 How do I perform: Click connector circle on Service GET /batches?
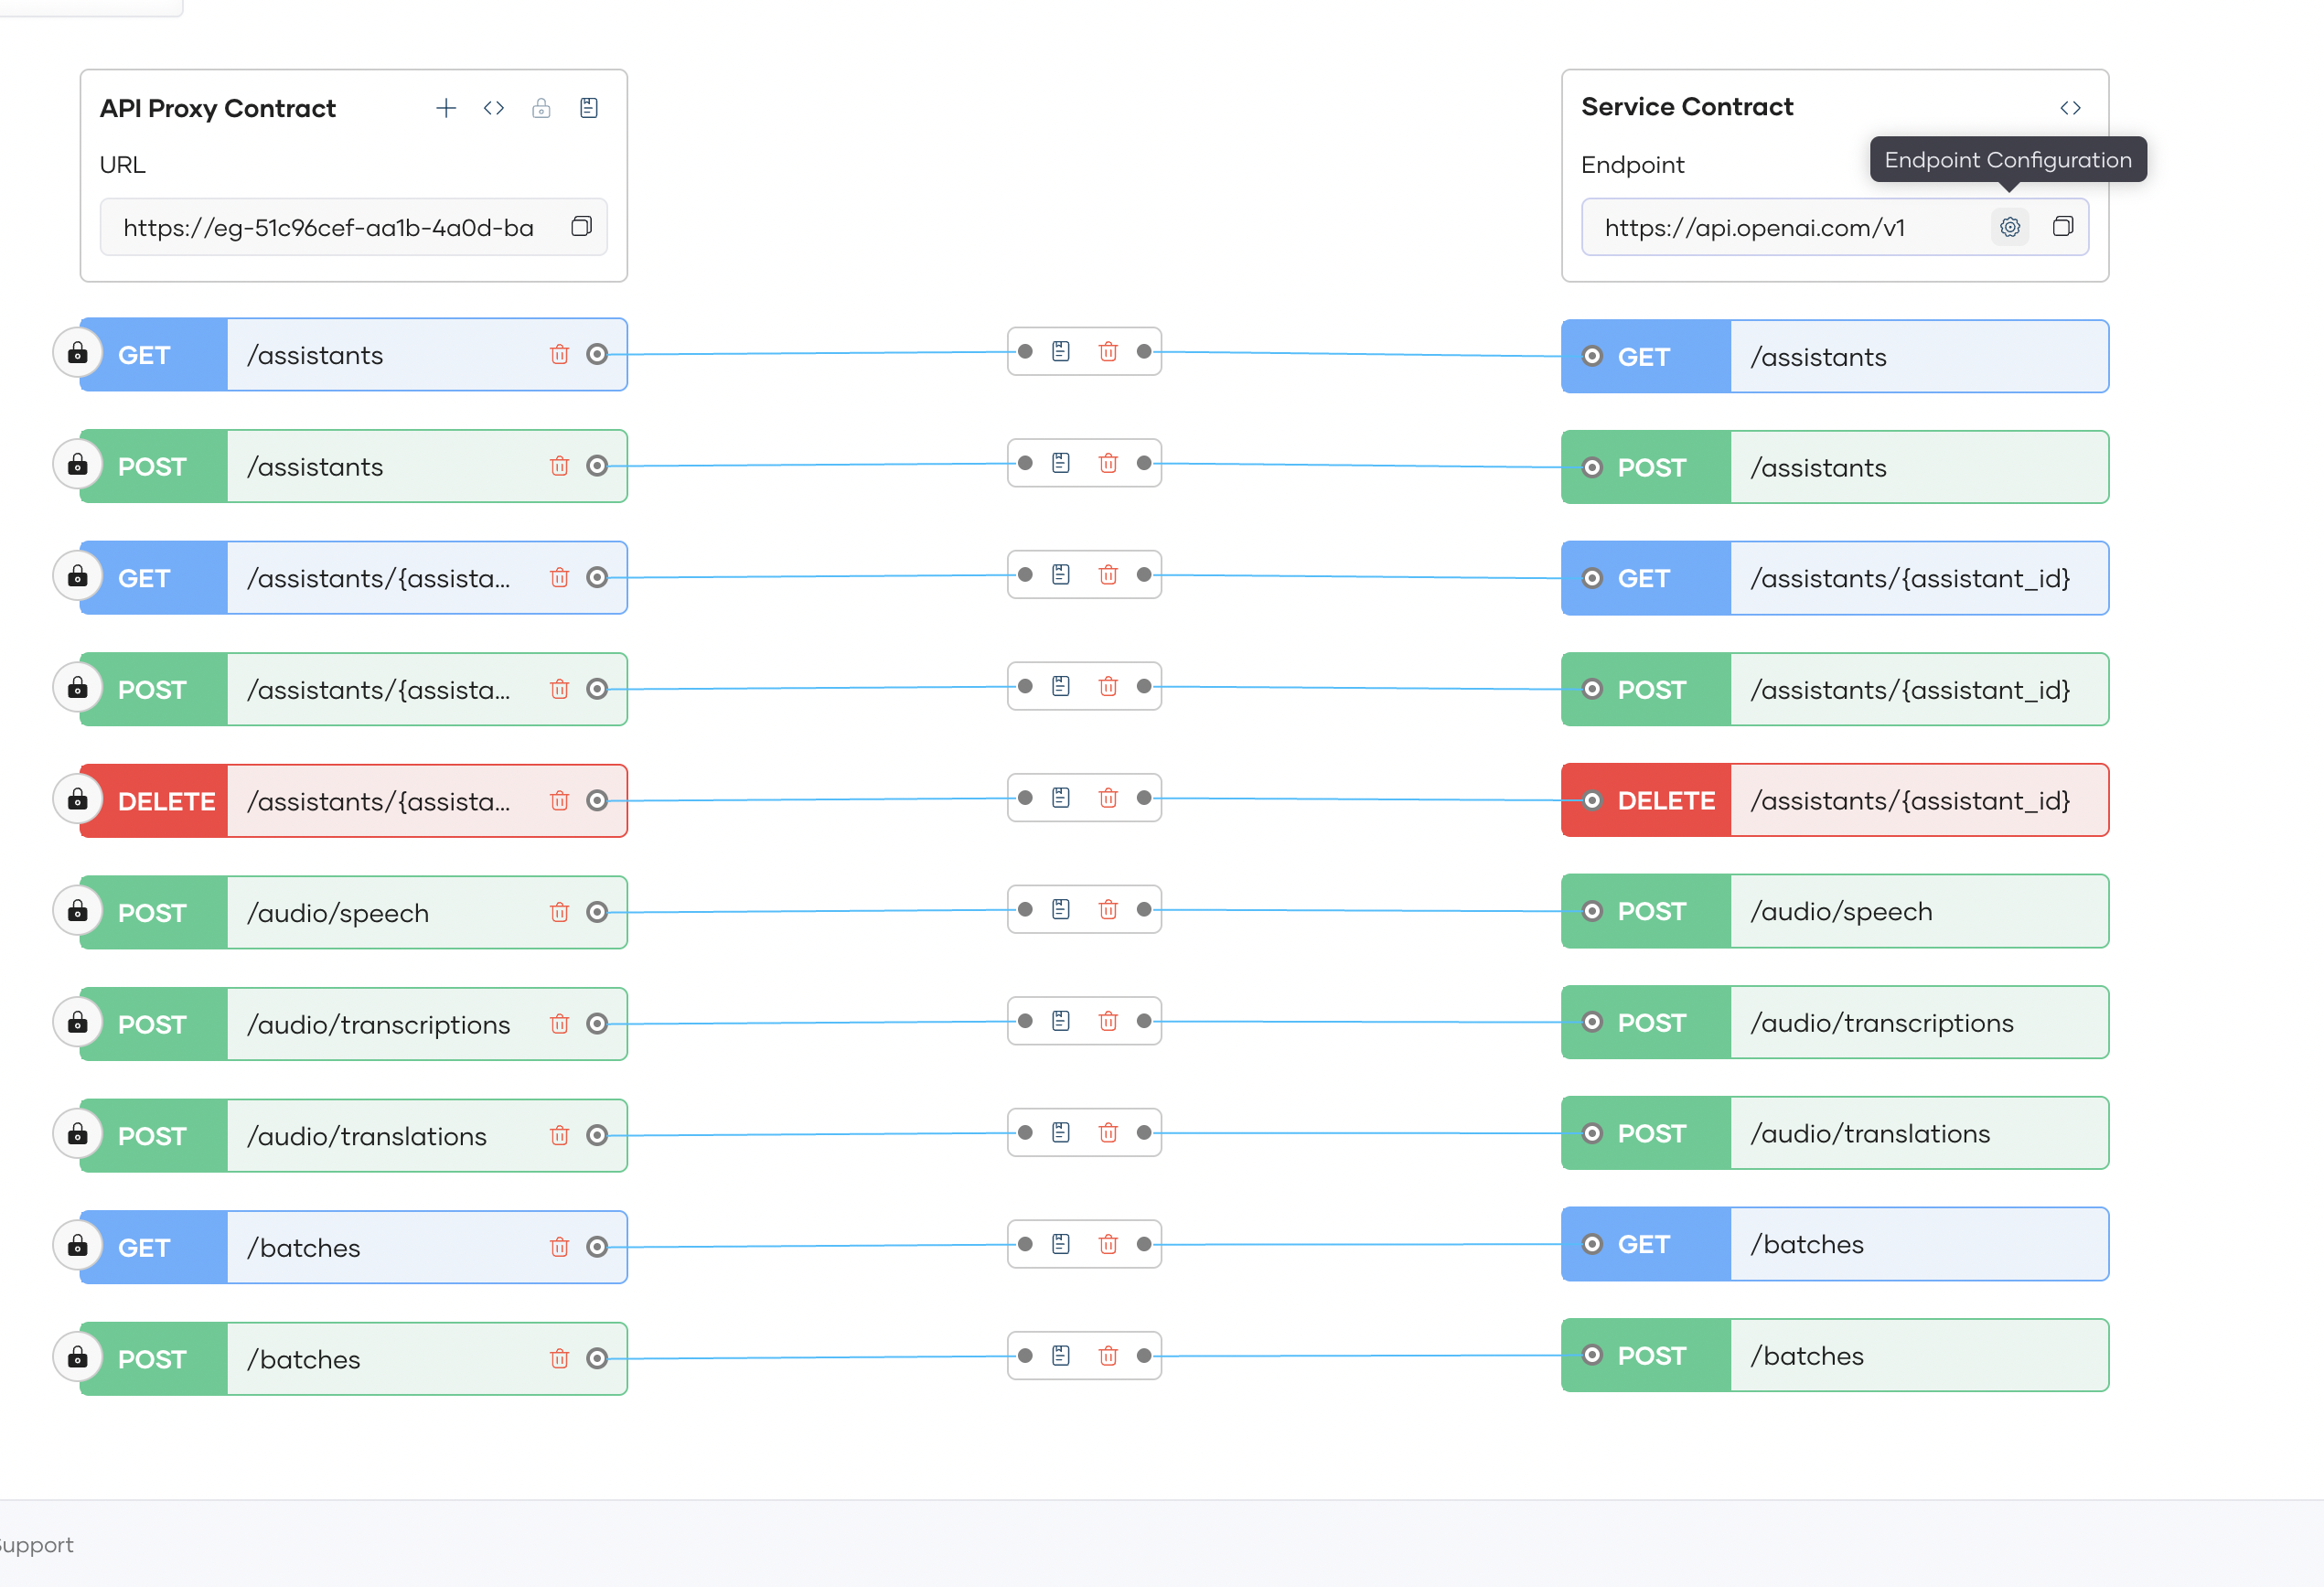[1592, 1244]
